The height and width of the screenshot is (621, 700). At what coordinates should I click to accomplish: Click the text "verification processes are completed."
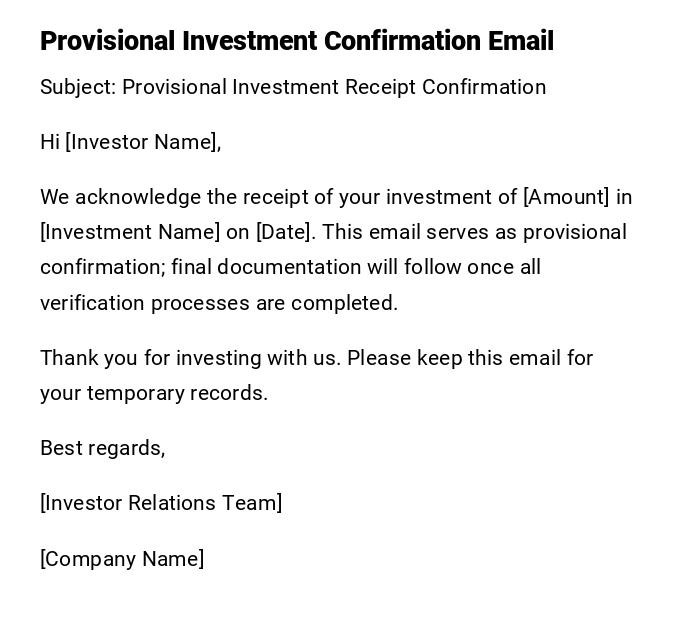[219, 303]
